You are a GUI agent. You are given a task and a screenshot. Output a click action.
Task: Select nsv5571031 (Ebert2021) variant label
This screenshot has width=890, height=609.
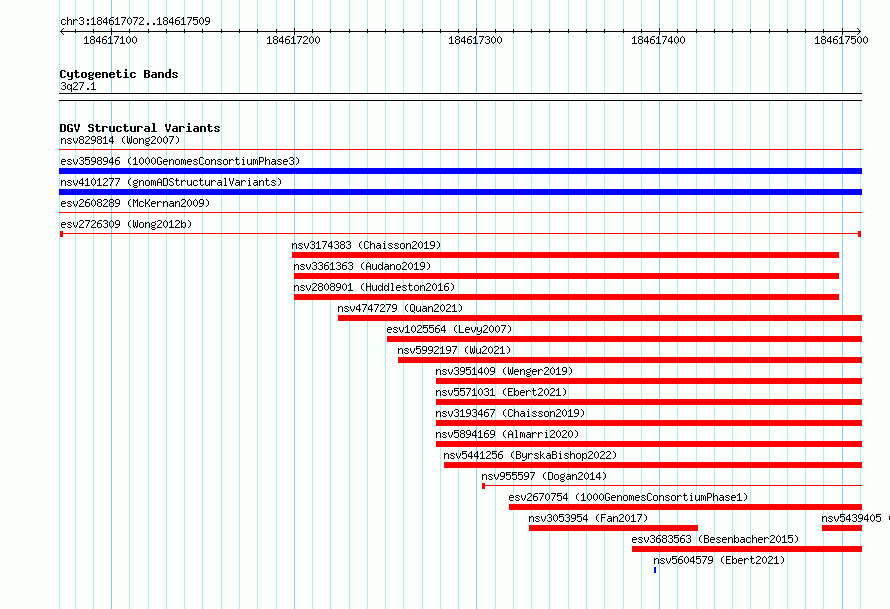point(501,392)
